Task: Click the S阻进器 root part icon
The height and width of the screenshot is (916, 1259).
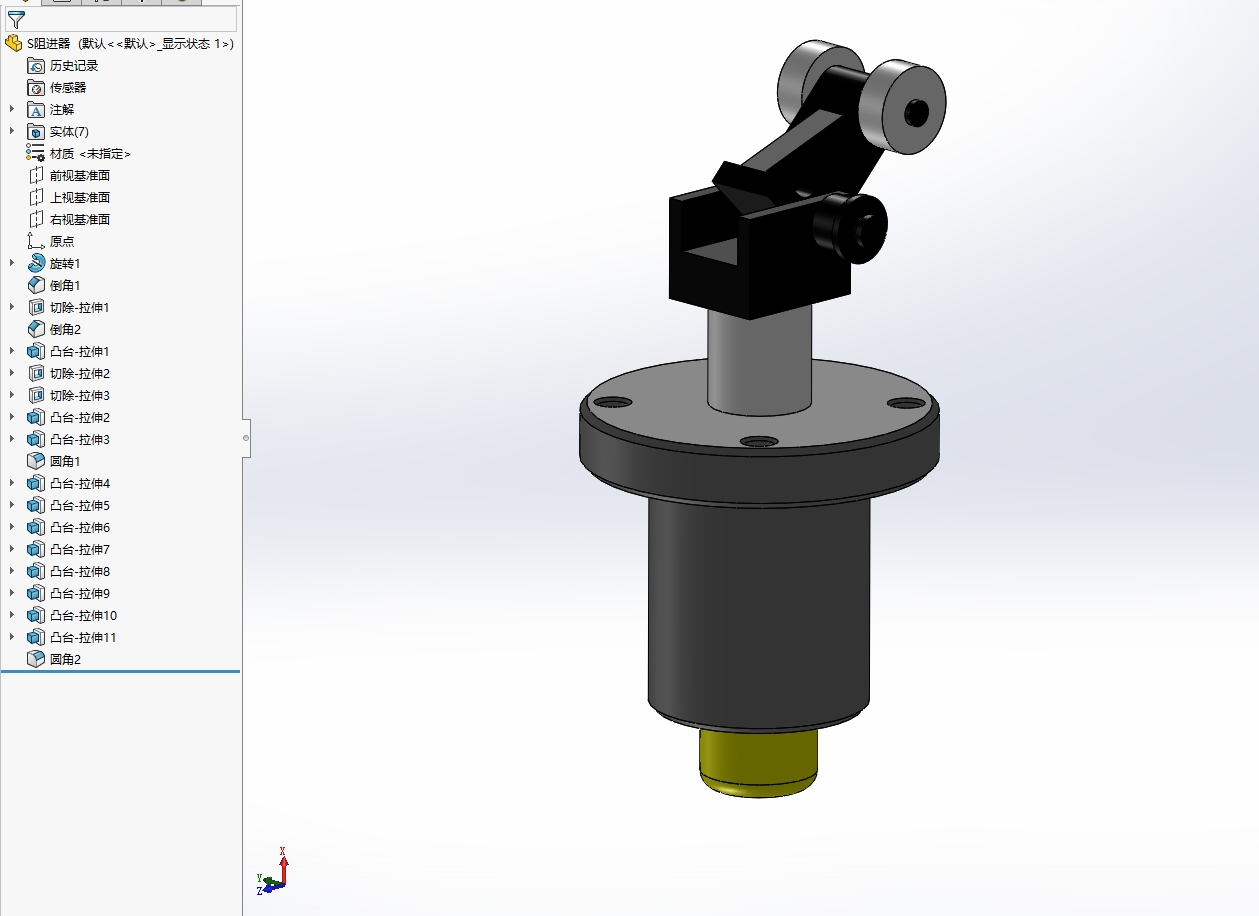Action: 13,43
